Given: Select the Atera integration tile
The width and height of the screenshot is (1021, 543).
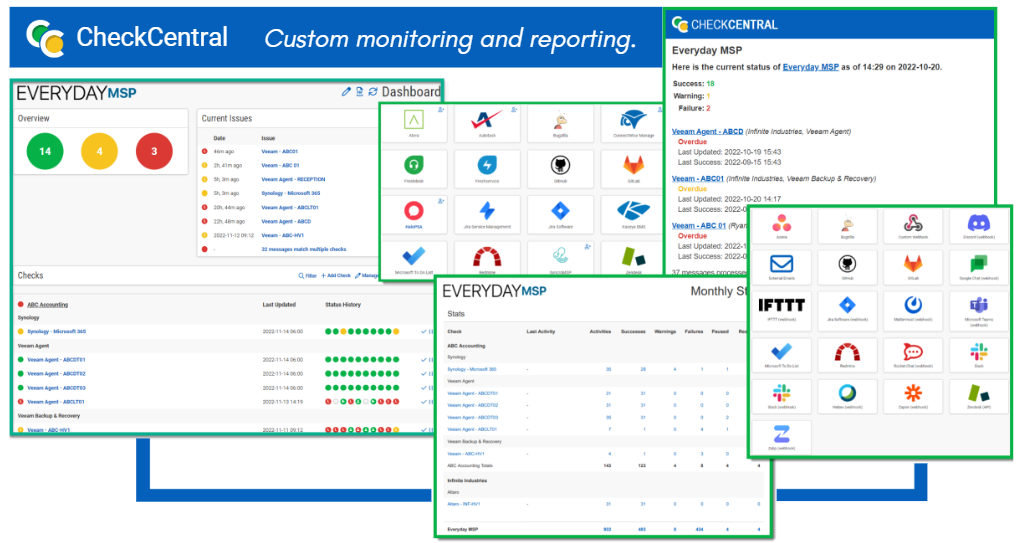Looking at the screenshot, I should click(414, 124).
